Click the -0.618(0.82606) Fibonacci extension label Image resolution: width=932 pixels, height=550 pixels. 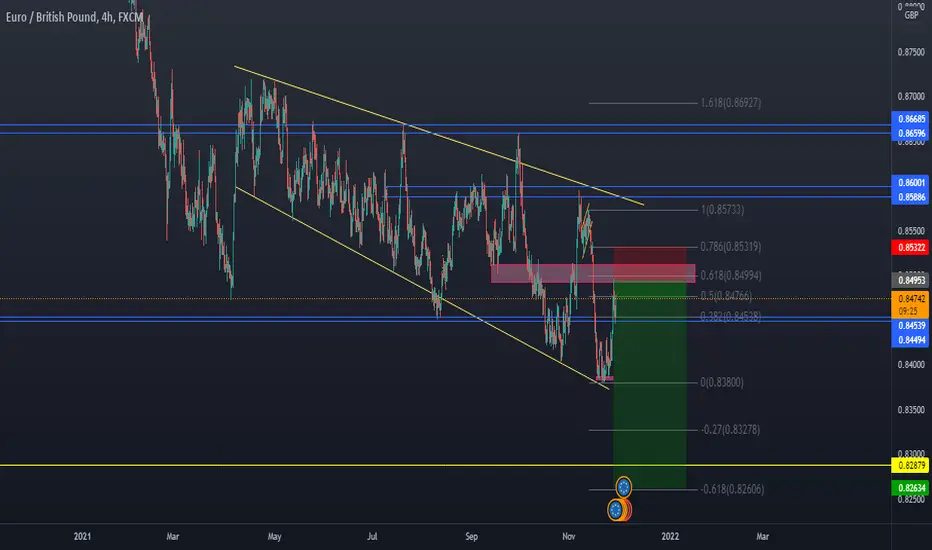[x=732, y=489]
